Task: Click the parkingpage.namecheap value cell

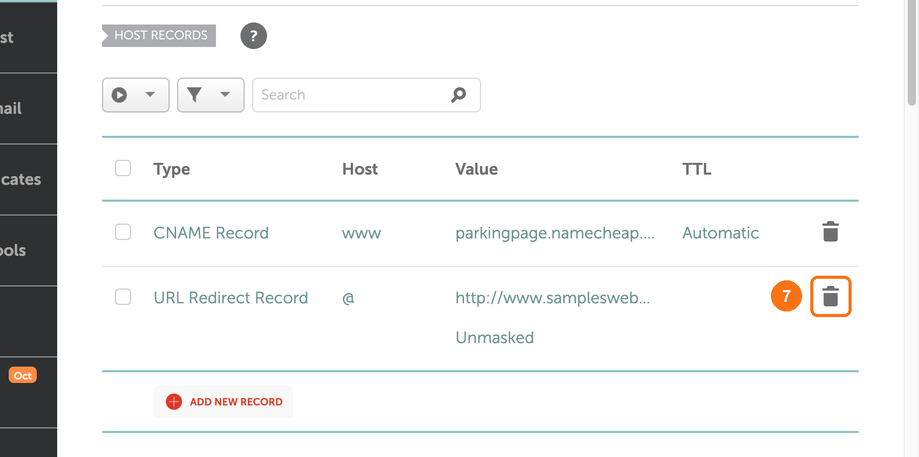Action: pyautogui.click(x=554, y=233)
